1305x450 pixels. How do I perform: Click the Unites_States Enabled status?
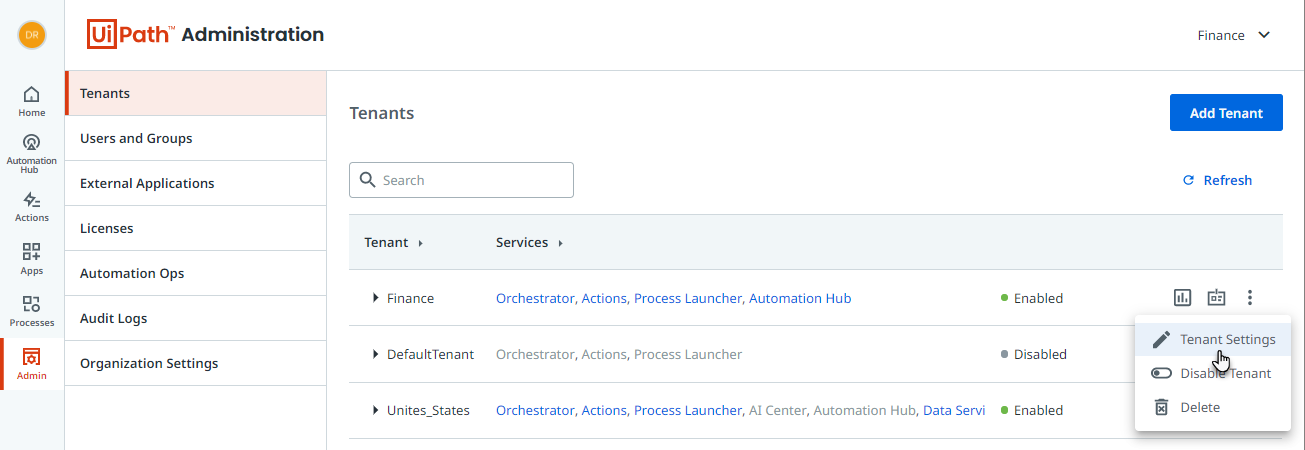pyautogui.click(x=1032, y=410)
